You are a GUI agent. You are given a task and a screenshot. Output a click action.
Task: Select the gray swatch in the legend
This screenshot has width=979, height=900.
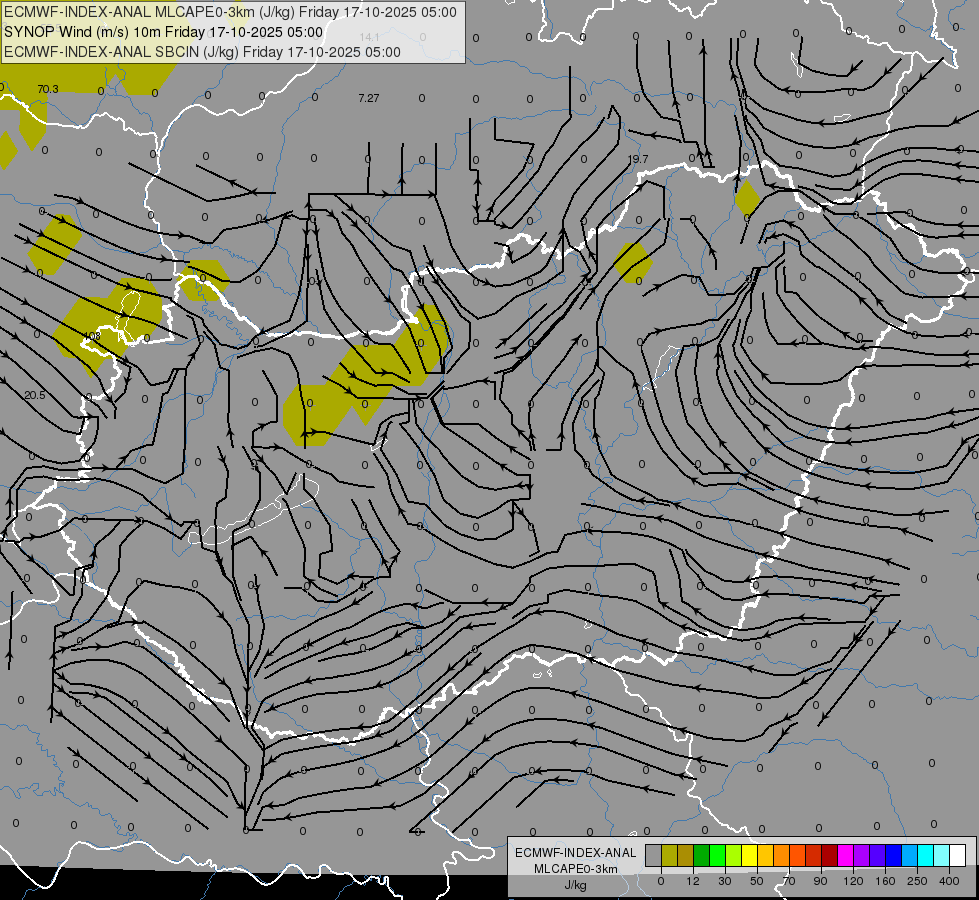pos(654,856)
